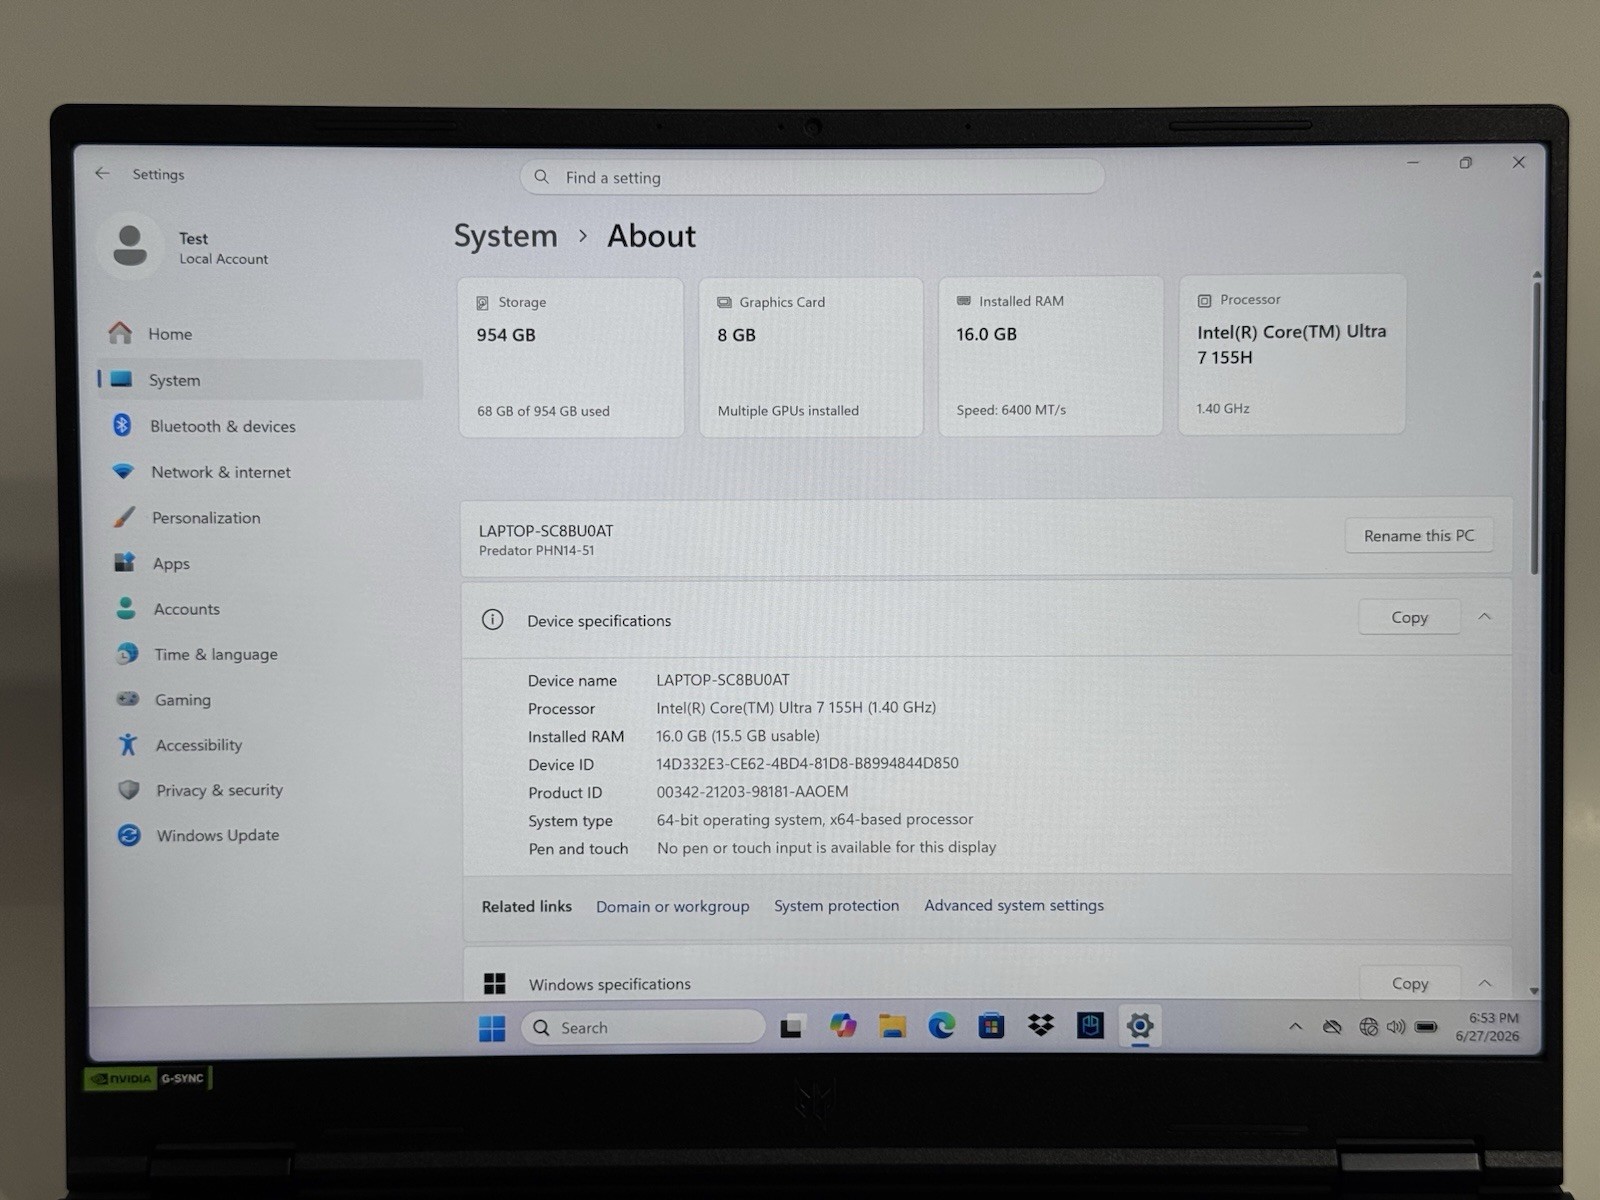Click the cloud sync tray icon
Image resolution: width=1600 pixels, height=1200 pixels.
[x=1332, y=1027]
